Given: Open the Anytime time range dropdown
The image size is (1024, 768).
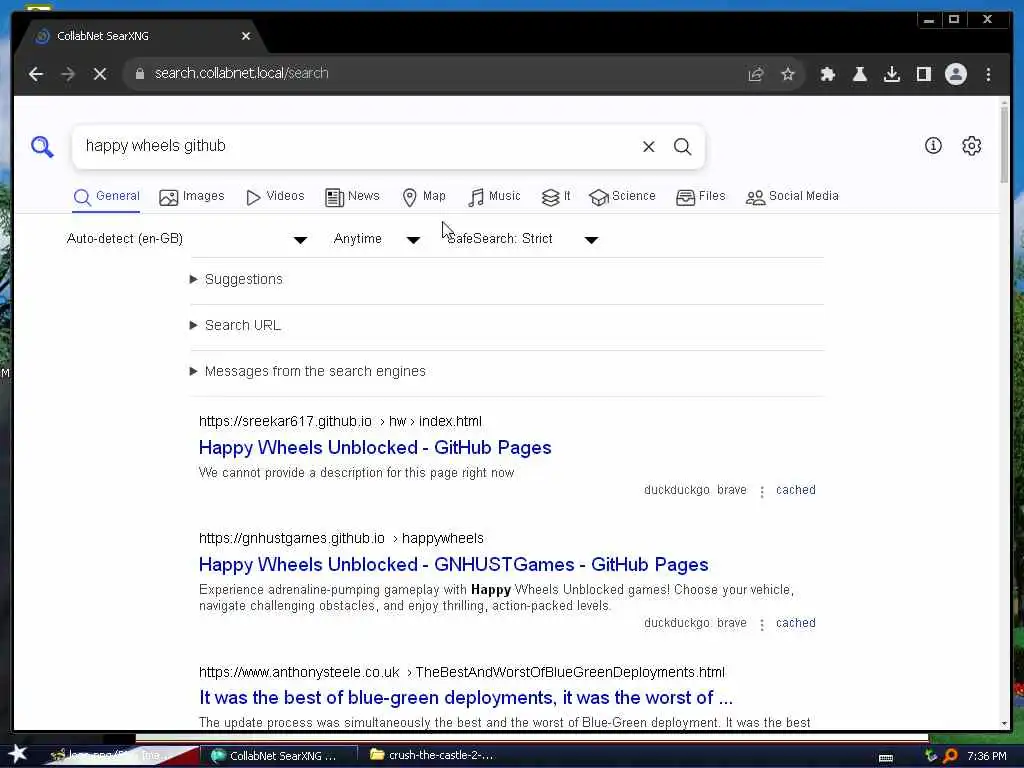Looking at the screenshot, I should 377,239.
